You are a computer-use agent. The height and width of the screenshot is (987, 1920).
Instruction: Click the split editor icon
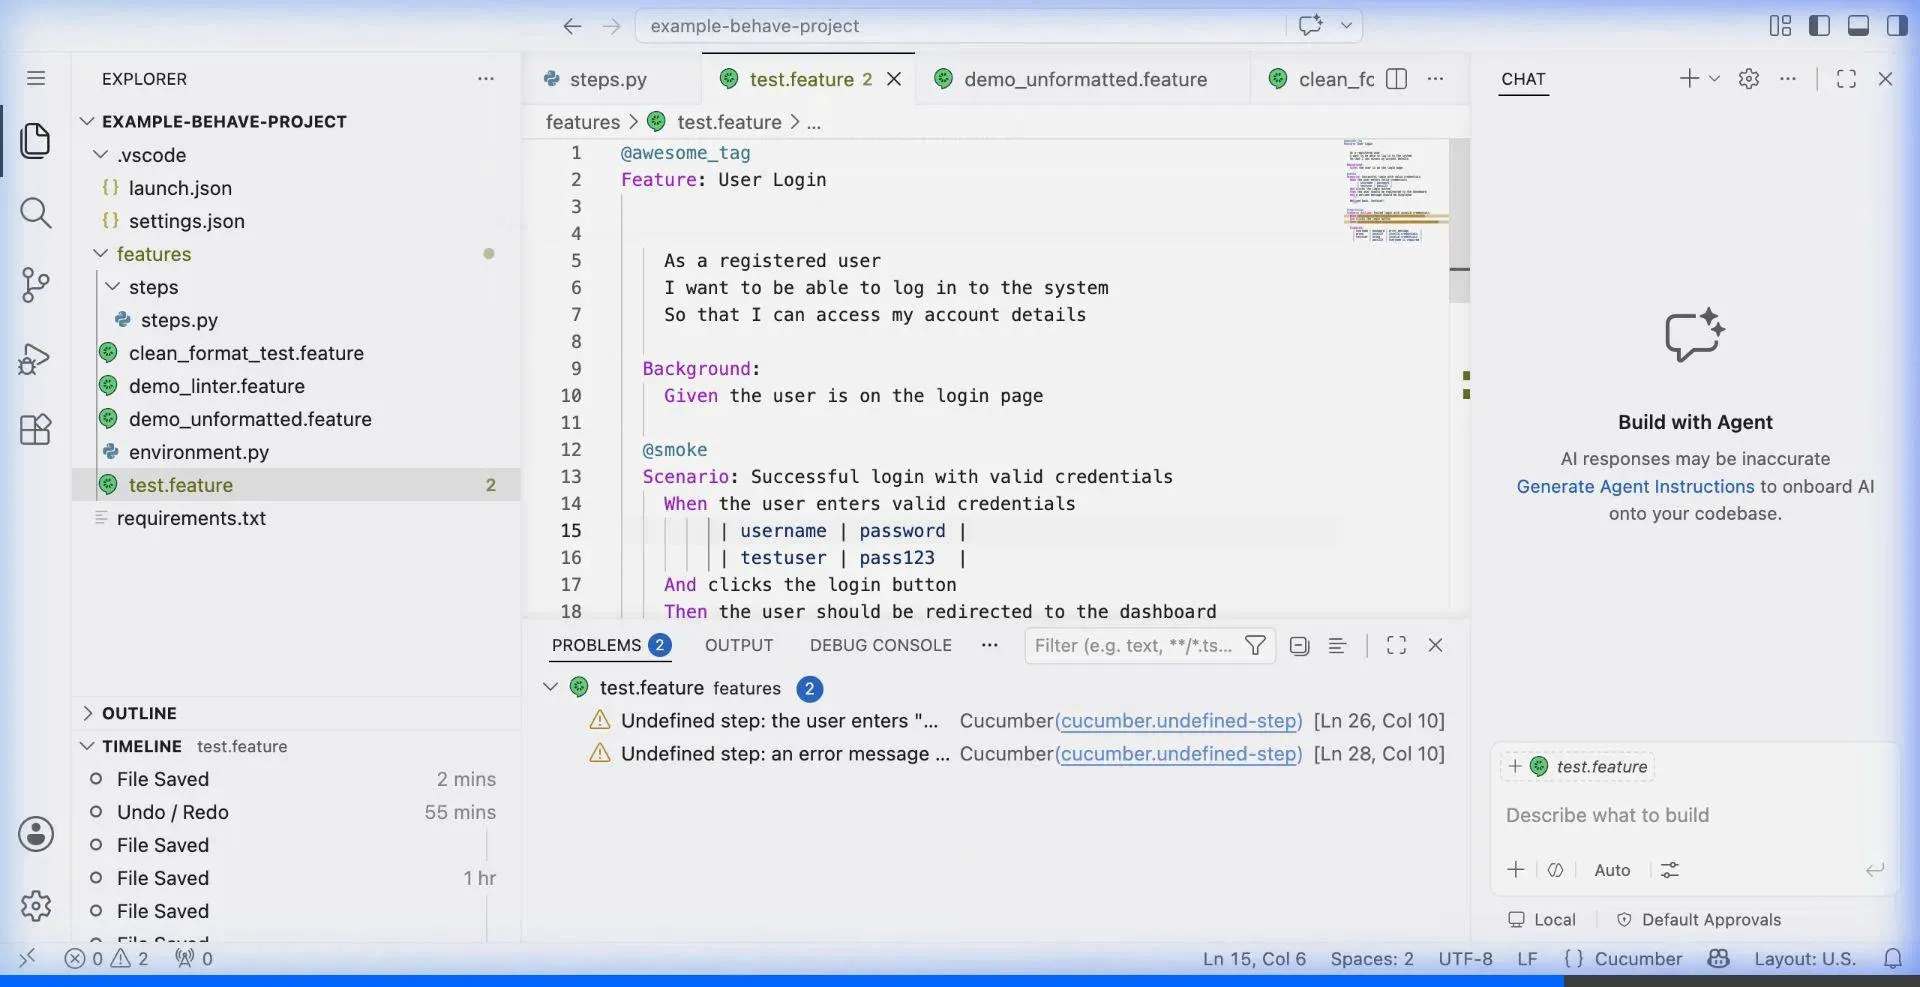(1397, 79)
